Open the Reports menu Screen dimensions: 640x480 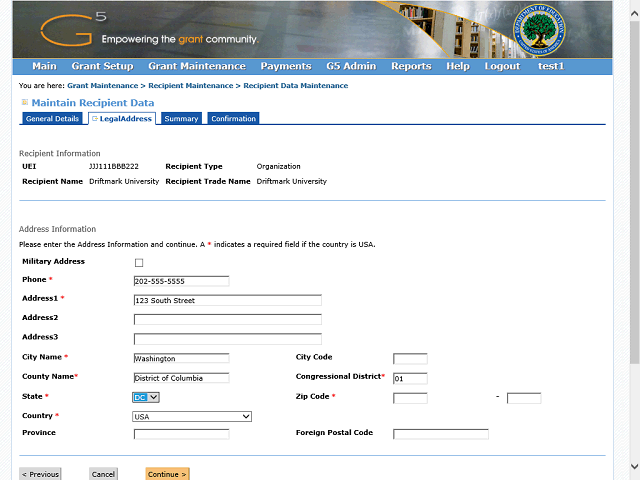(x=411, y=66)
